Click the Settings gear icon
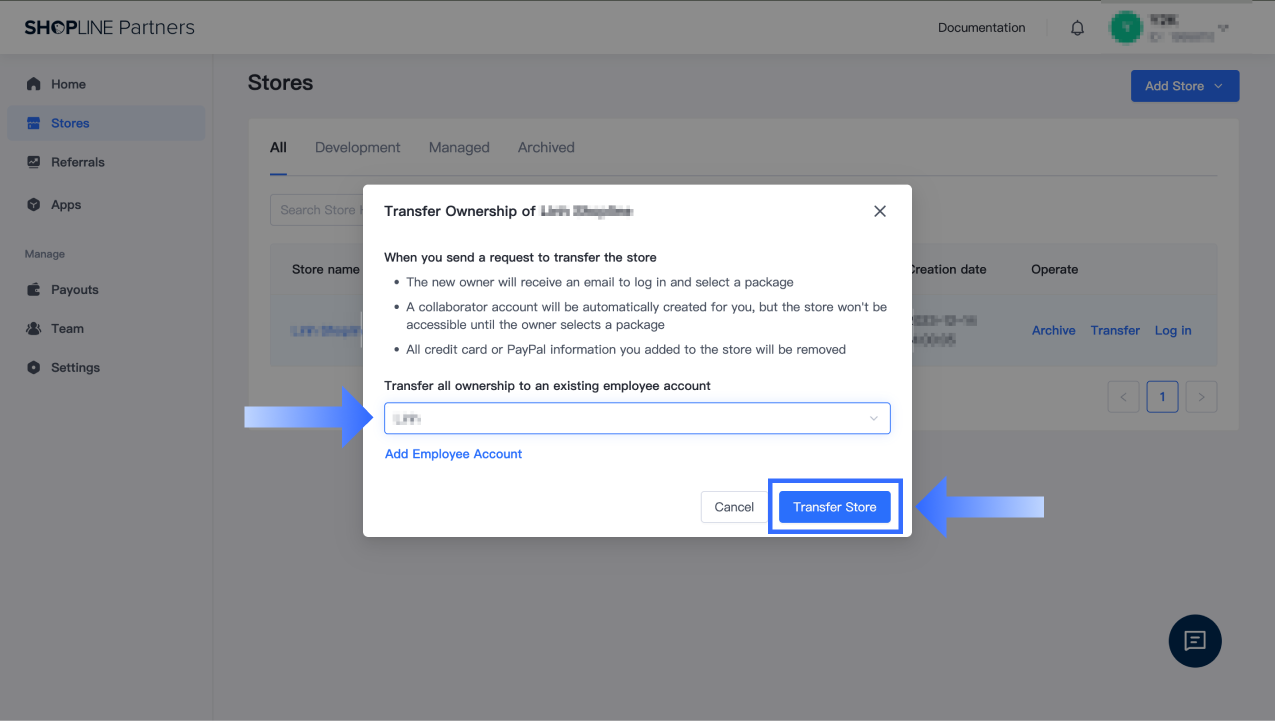The image size is (1275, 721). click(x=34, y=367)
